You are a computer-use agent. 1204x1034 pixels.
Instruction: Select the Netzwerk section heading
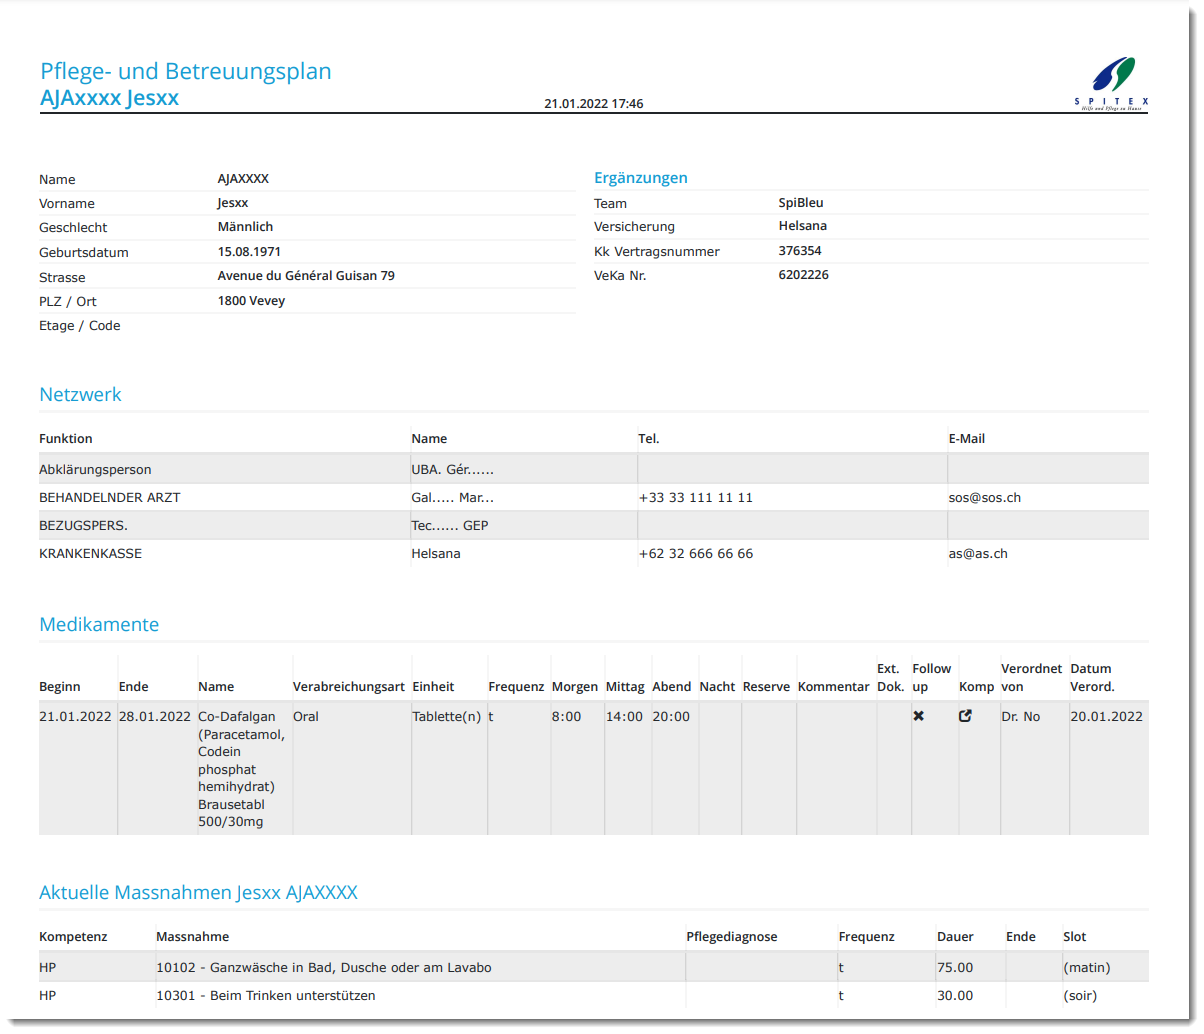click(80, 395)
